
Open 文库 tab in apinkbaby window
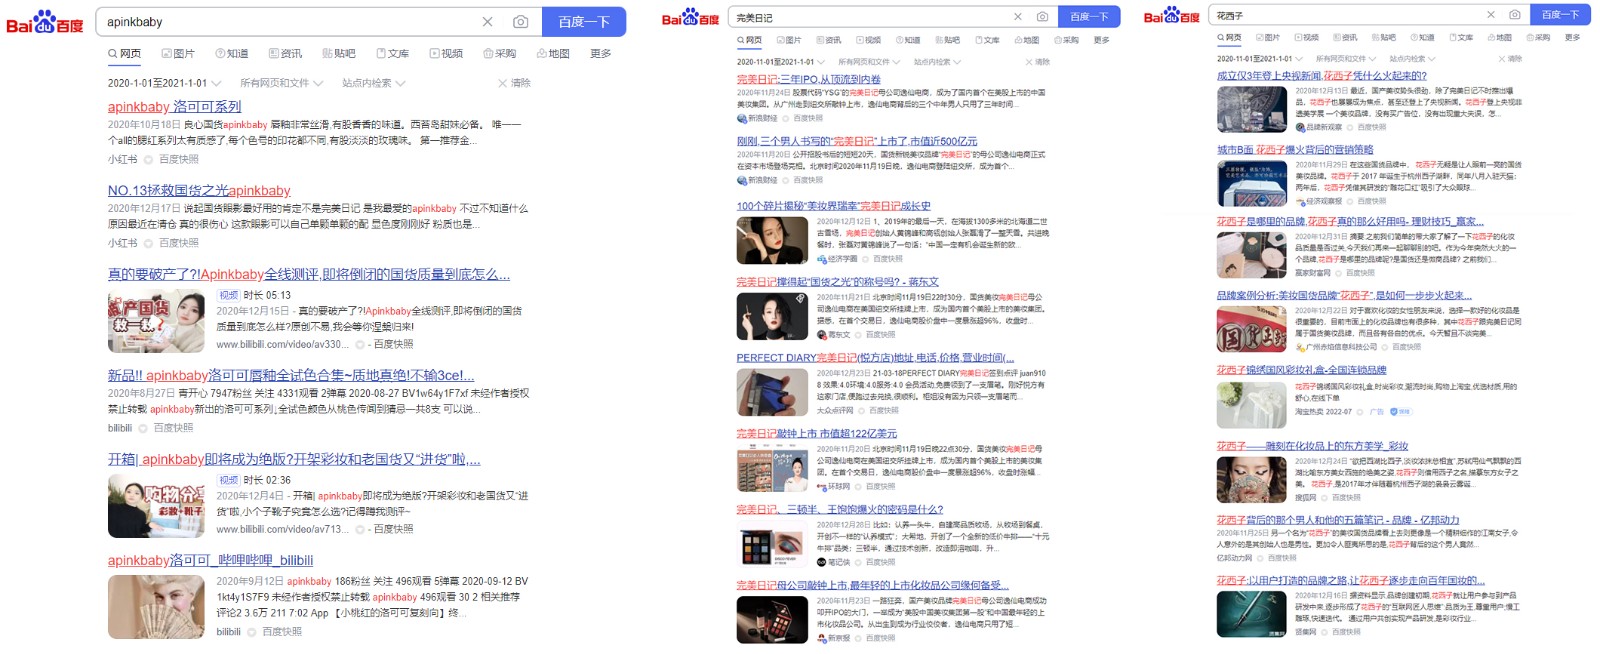point(392,54)
